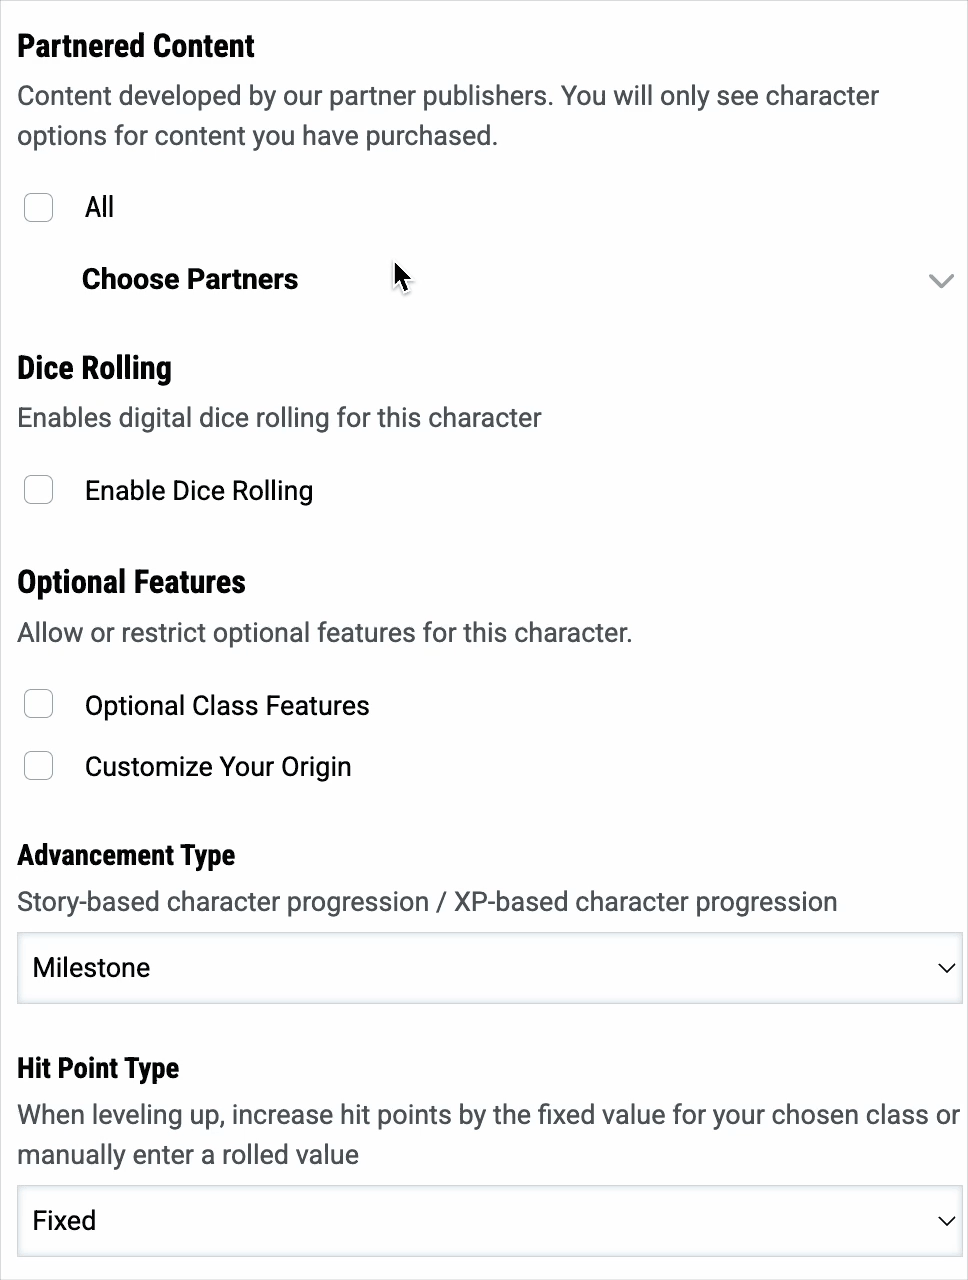Open the Milestone advancement type dropdown
968x1280 pixels.
[490, 968]
